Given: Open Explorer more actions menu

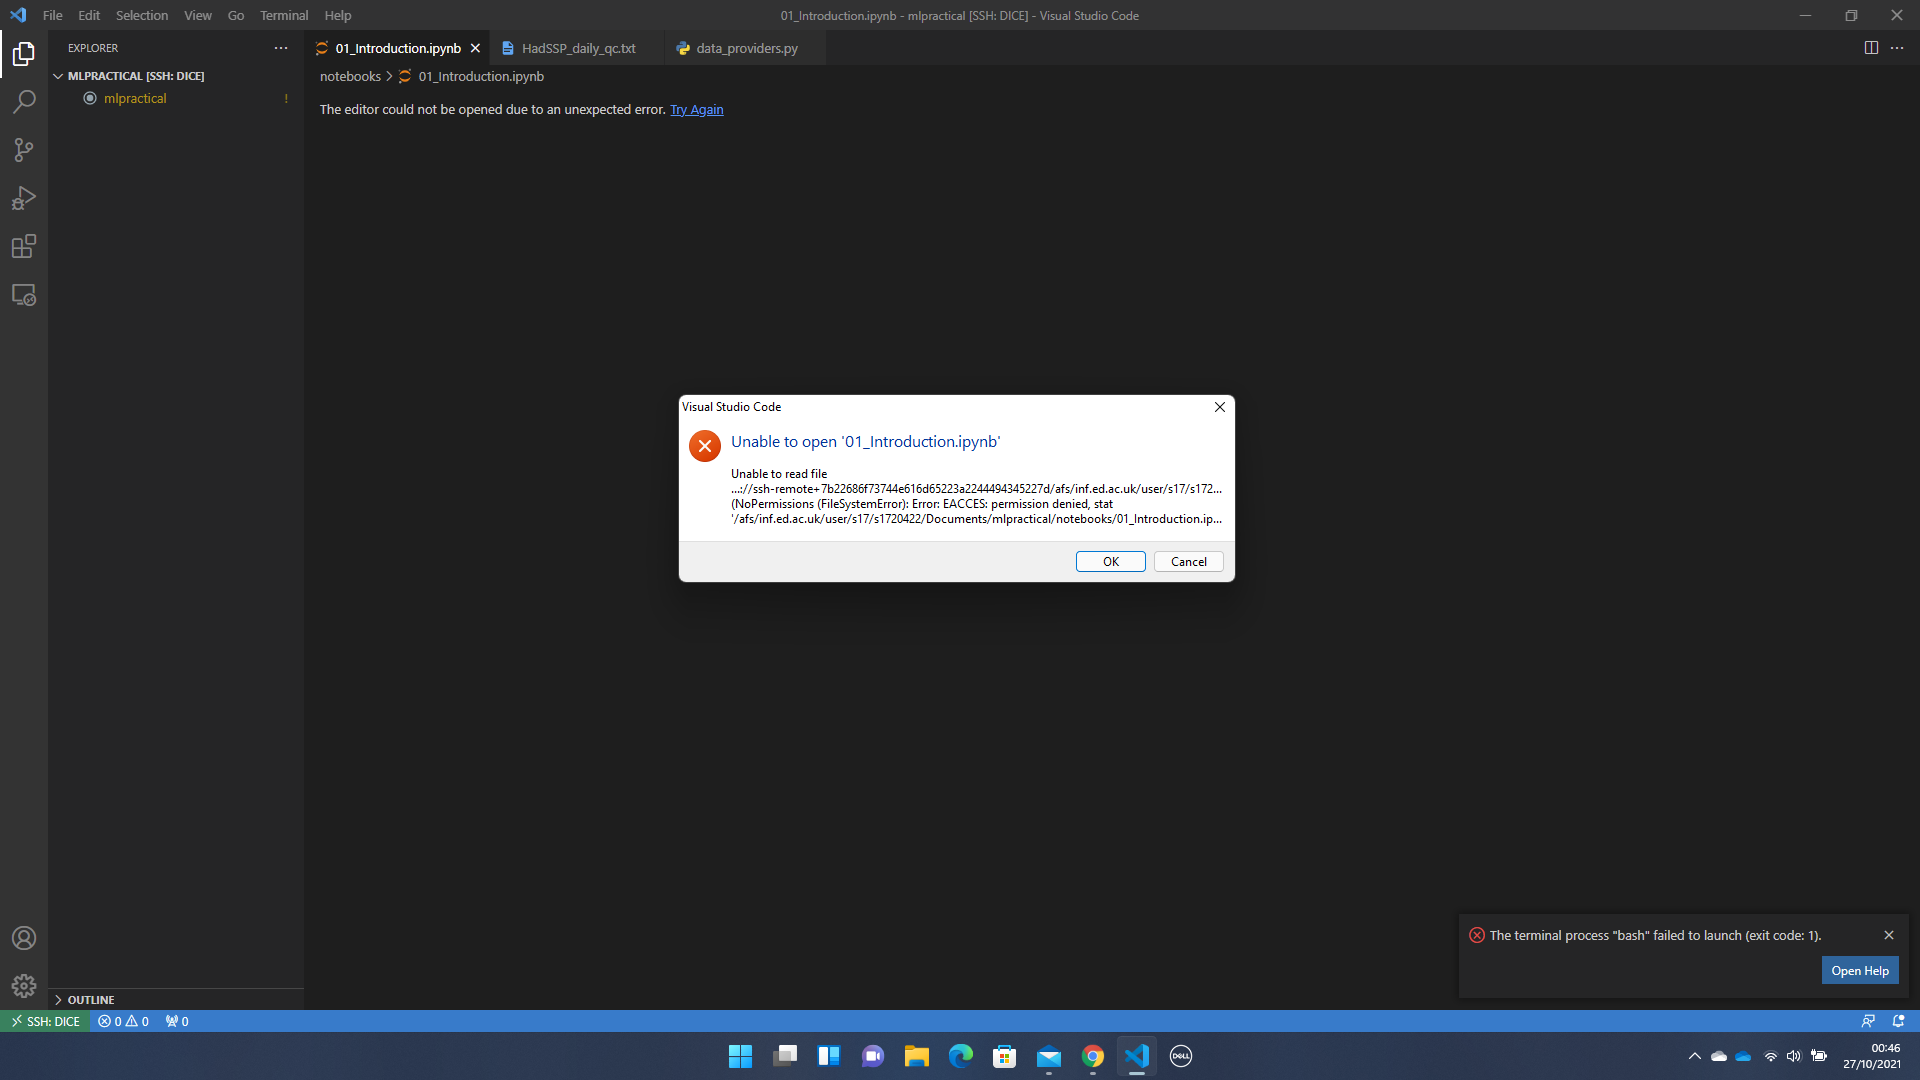Looking at the screenshot, I should click(x=280, y=48).
